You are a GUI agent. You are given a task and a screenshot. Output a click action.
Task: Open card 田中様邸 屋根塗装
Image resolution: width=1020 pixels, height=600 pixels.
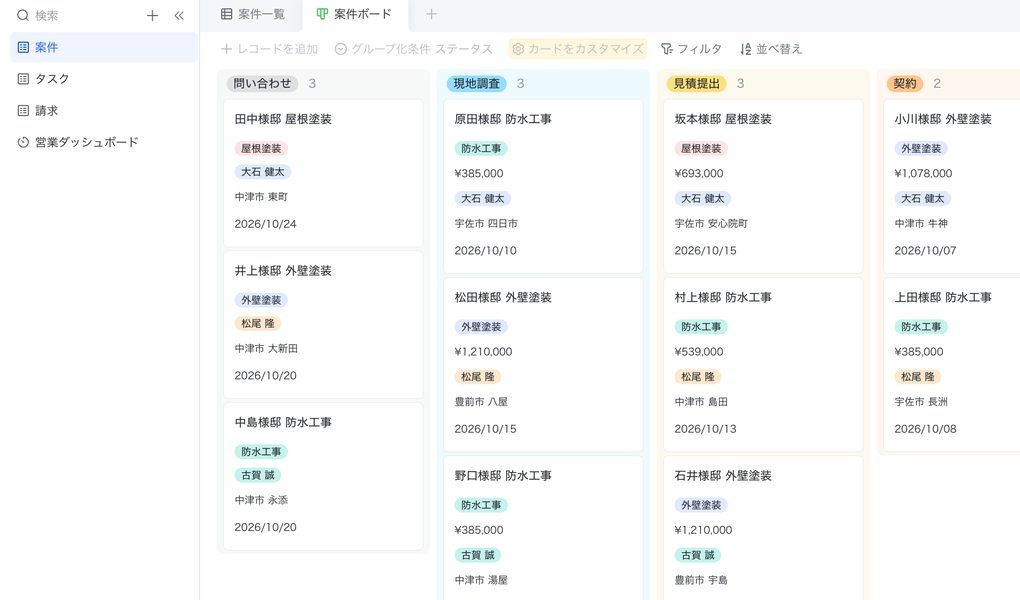click(x=323, y=173)
